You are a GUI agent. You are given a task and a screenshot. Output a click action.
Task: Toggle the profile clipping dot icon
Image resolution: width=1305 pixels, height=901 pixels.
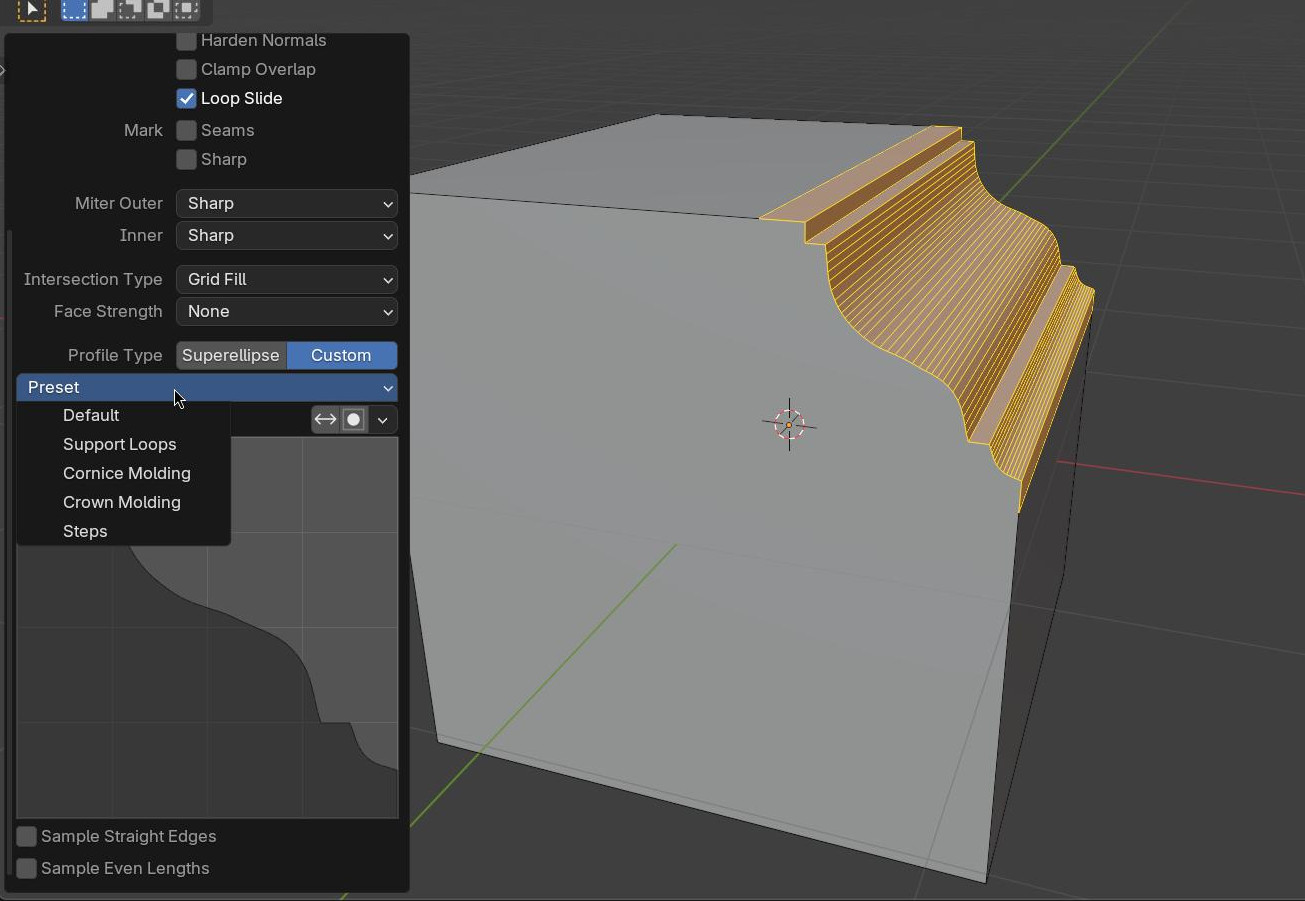coord(353,420)
